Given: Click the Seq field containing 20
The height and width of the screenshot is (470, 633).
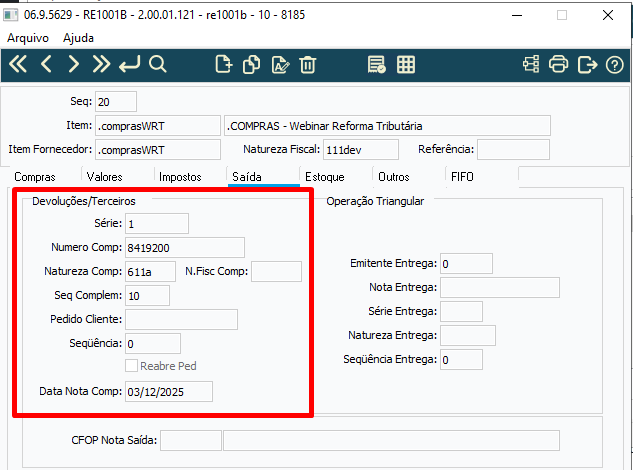Looking at the screenshot, I should tap(116, 102).
